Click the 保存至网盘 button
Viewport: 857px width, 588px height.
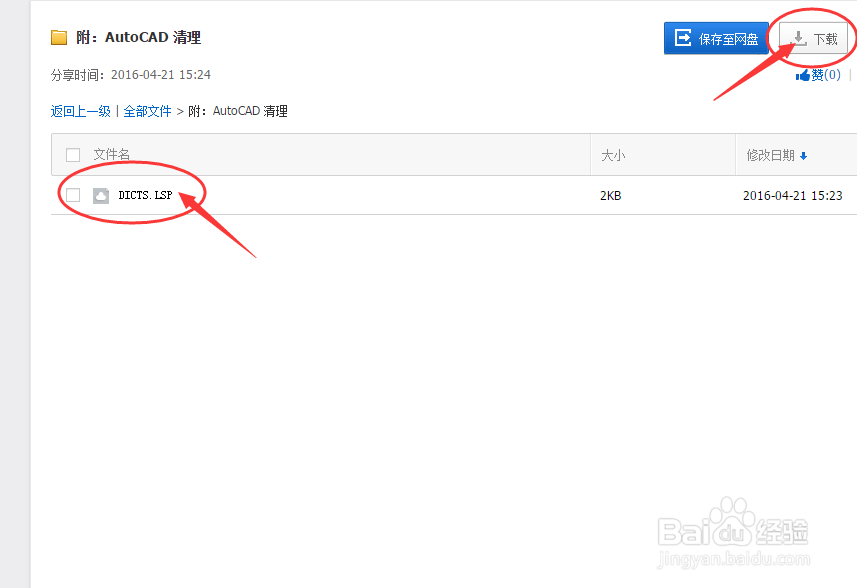pyautogui.click(x=716, y=37)
